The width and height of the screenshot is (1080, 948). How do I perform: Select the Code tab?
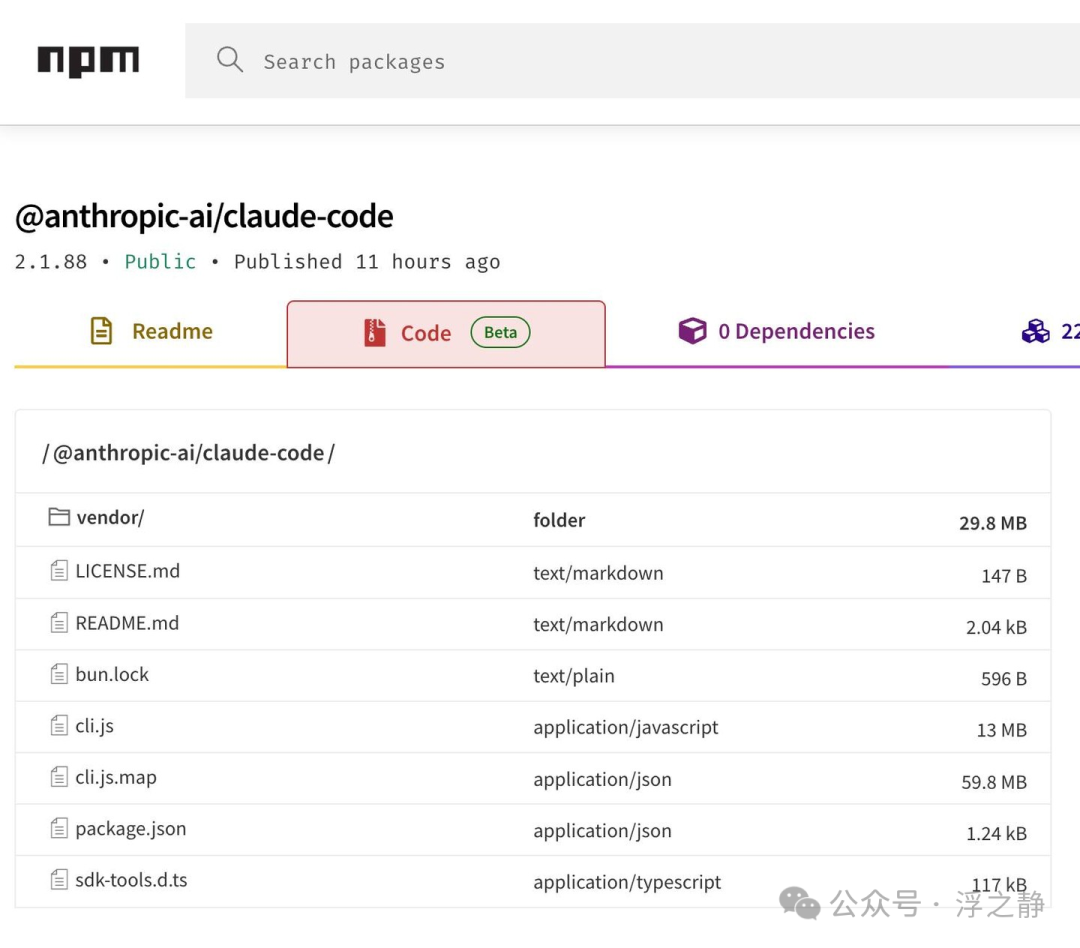click(x=446, y=333)
